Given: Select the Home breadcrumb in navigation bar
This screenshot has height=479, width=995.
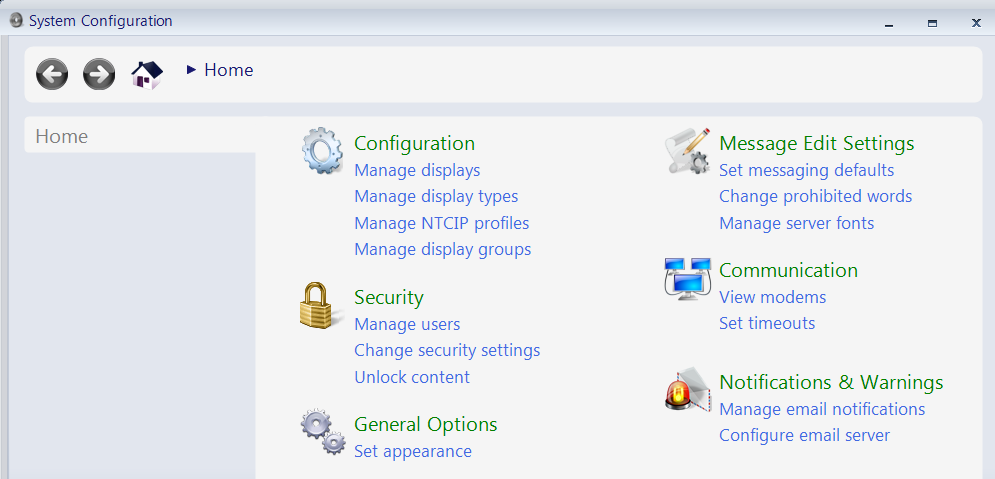Looking at the screenshot, I should click(x=228, y=70).
